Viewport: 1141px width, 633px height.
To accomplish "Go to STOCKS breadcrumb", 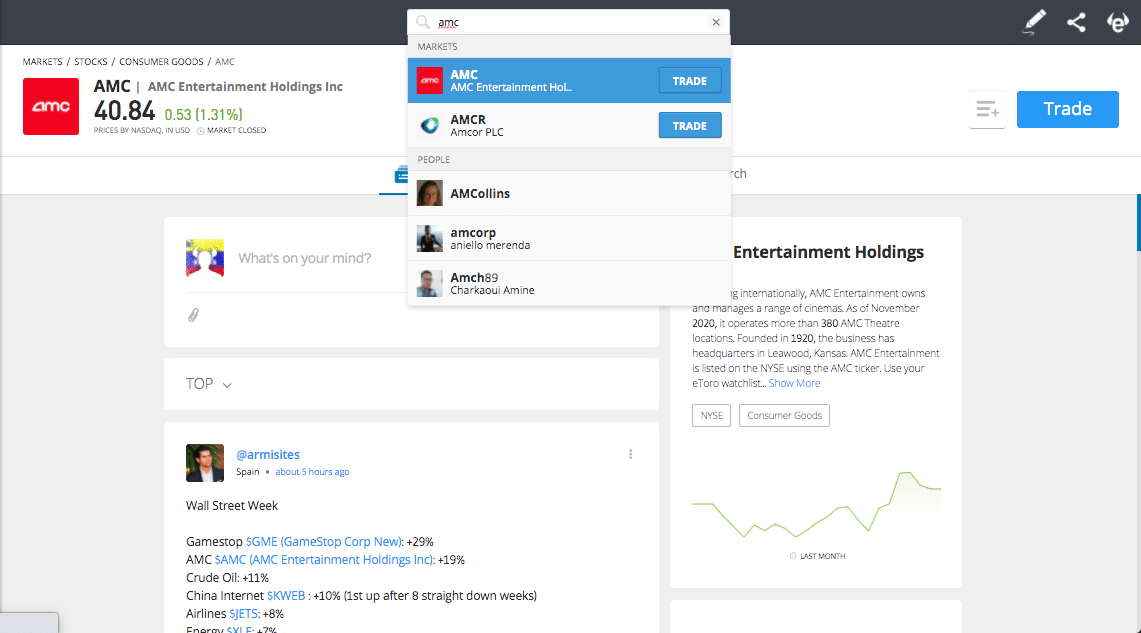I will pyautogui.click(x=91, y=62).
